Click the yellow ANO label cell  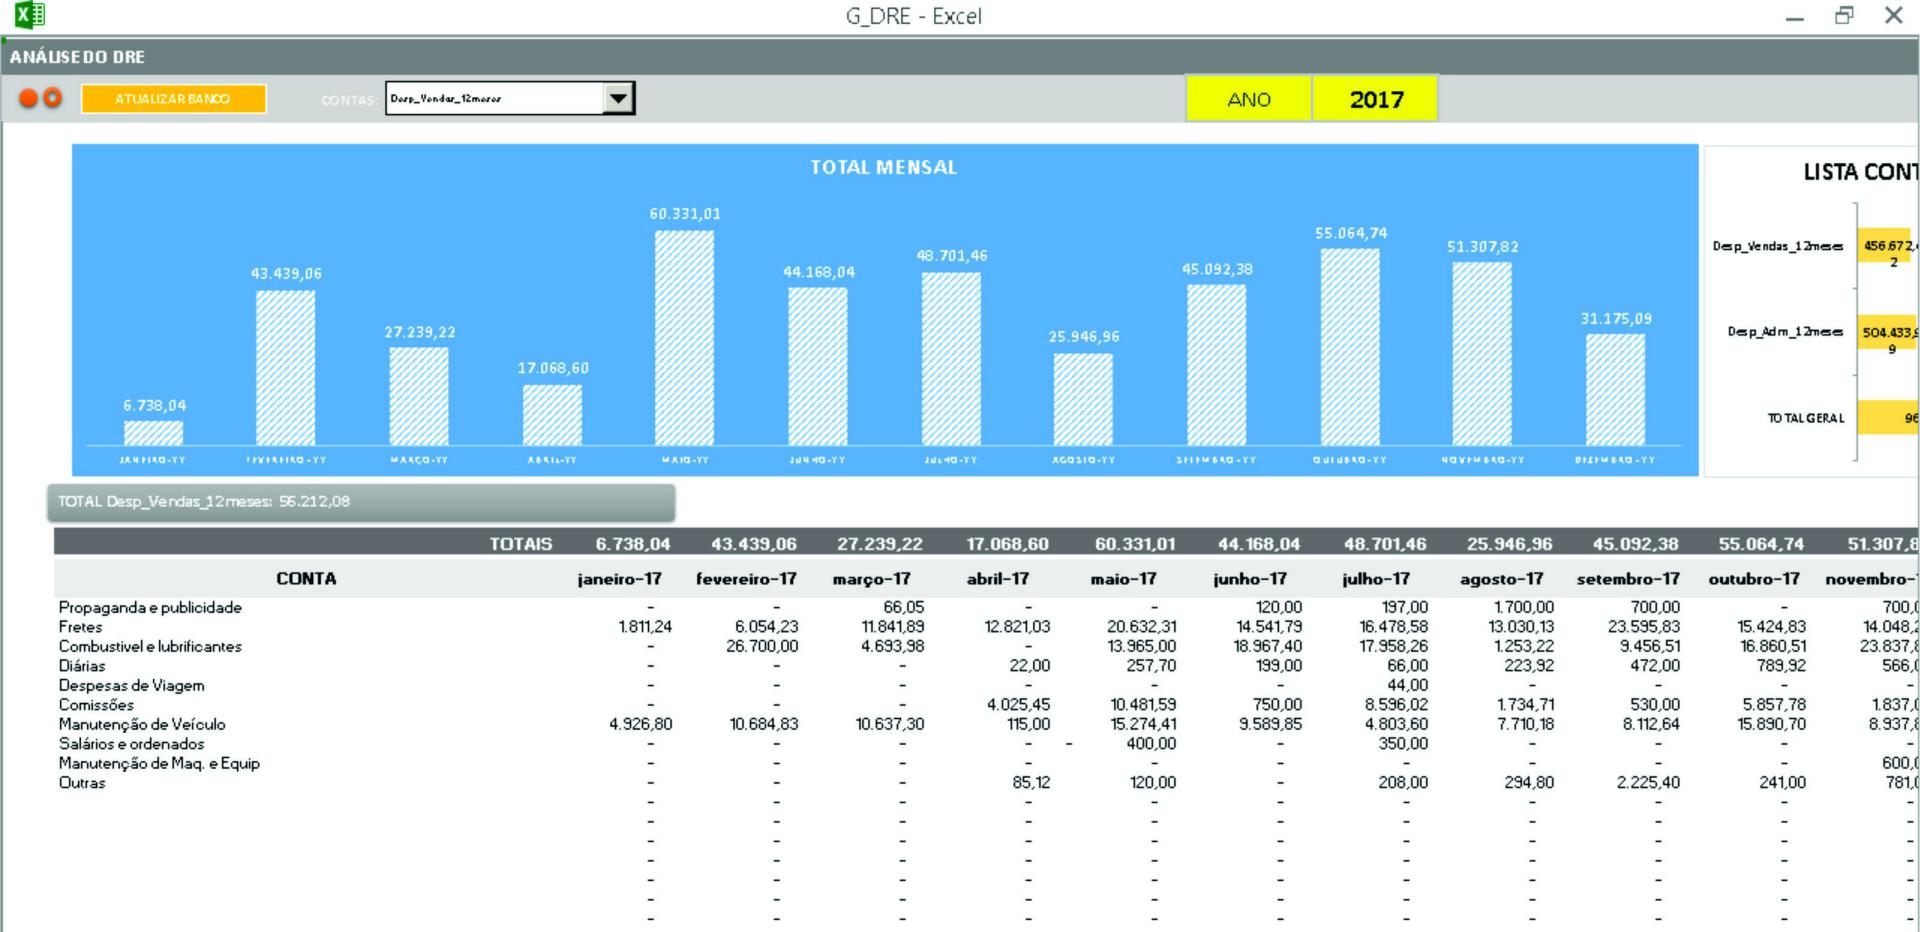coord(1248,99)
